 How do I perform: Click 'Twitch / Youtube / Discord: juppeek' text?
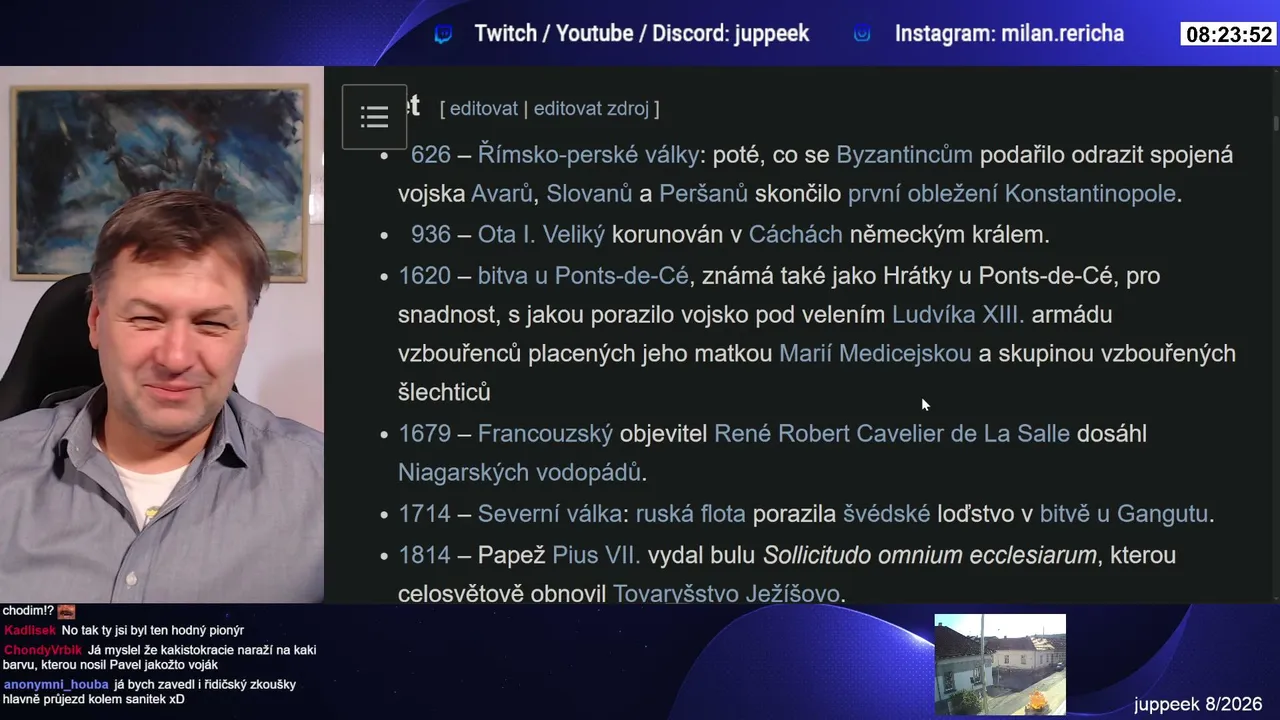tap(642, 34)
